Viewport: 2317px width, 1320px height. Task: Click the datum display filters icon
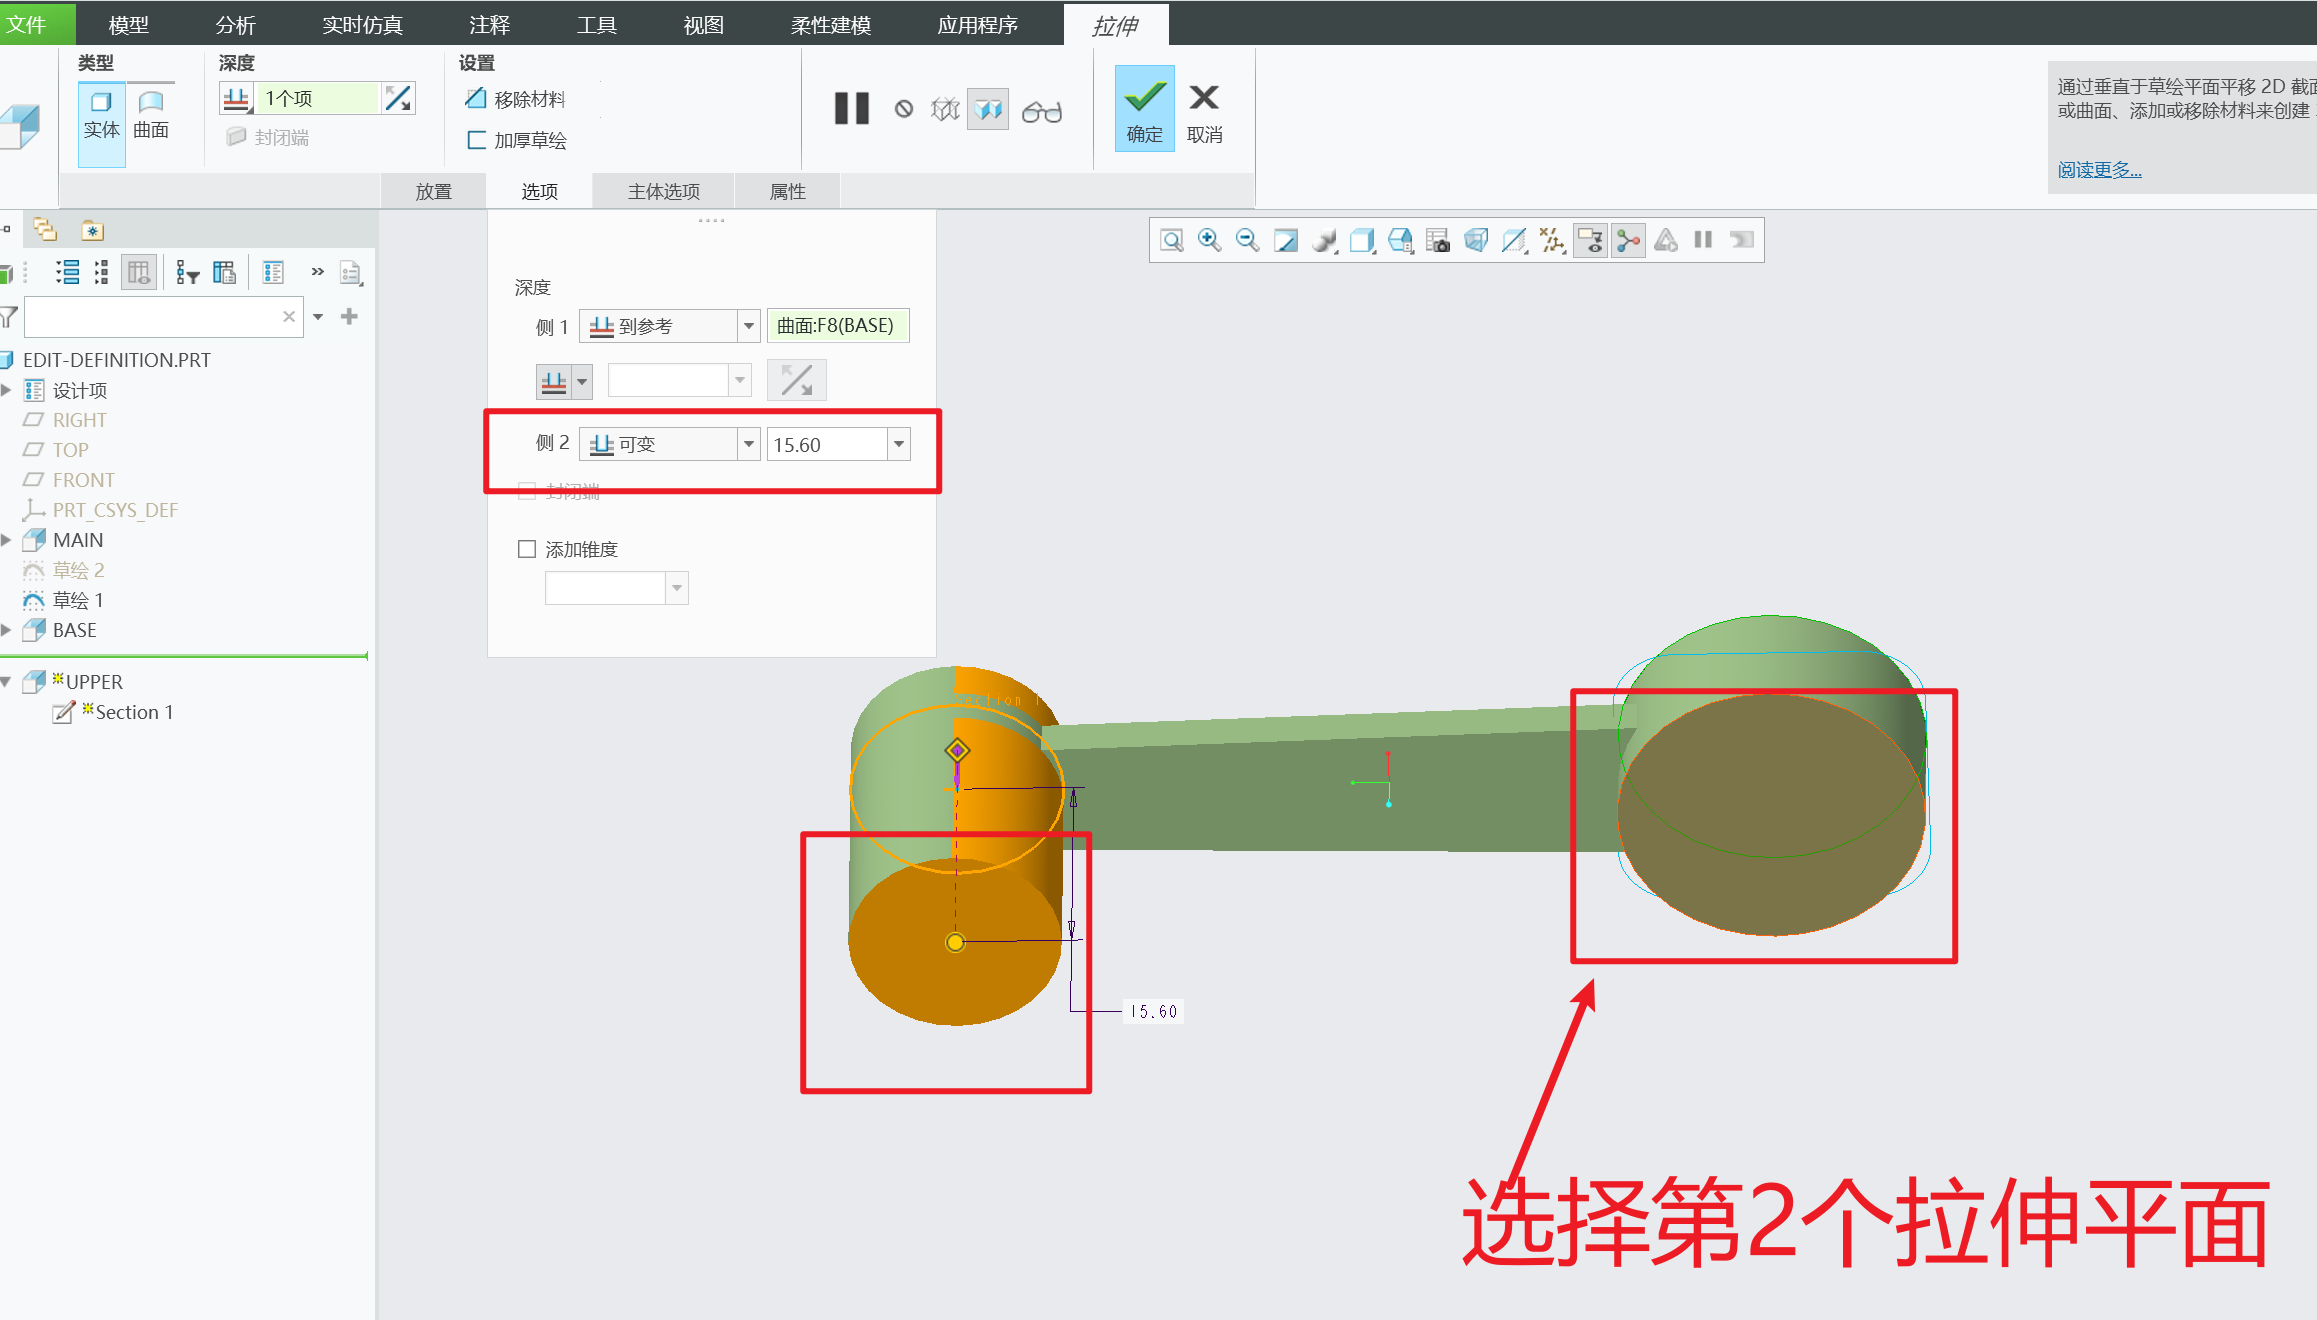[1552, 240]
